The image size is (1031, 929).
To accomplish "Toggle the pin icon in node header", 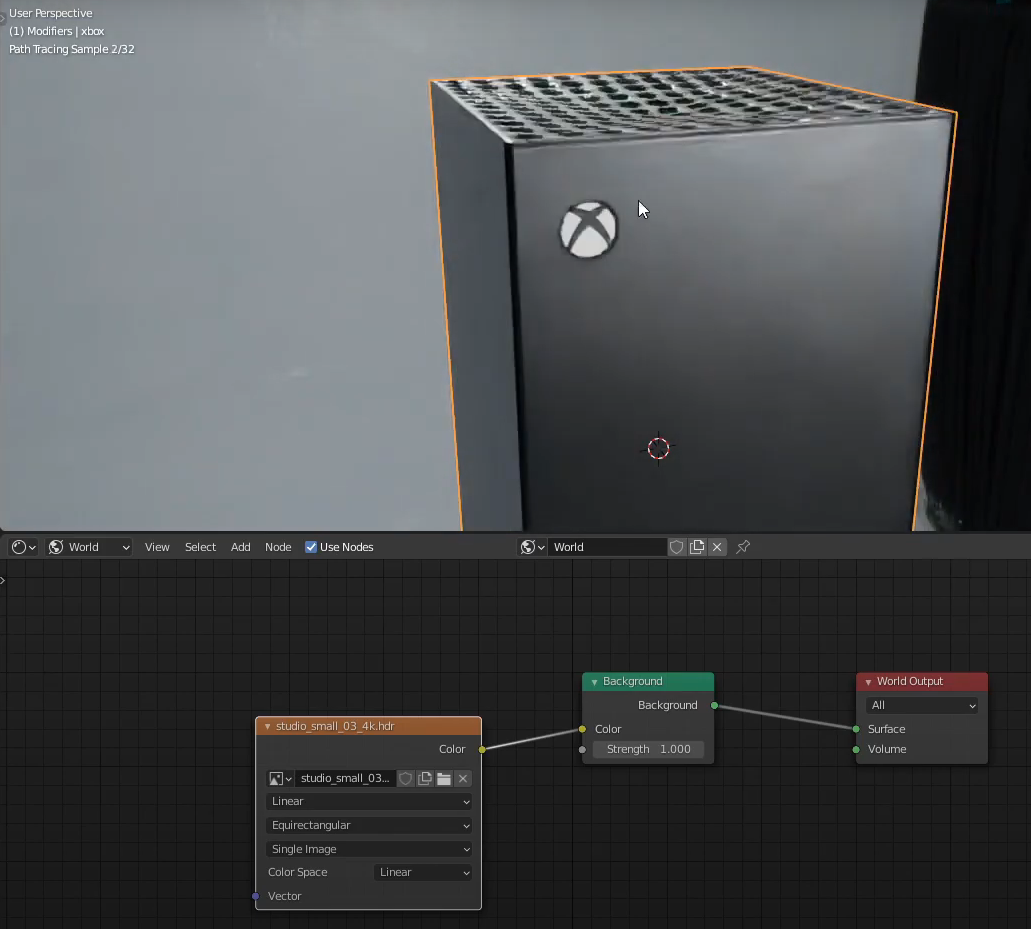I will point(743,547).
